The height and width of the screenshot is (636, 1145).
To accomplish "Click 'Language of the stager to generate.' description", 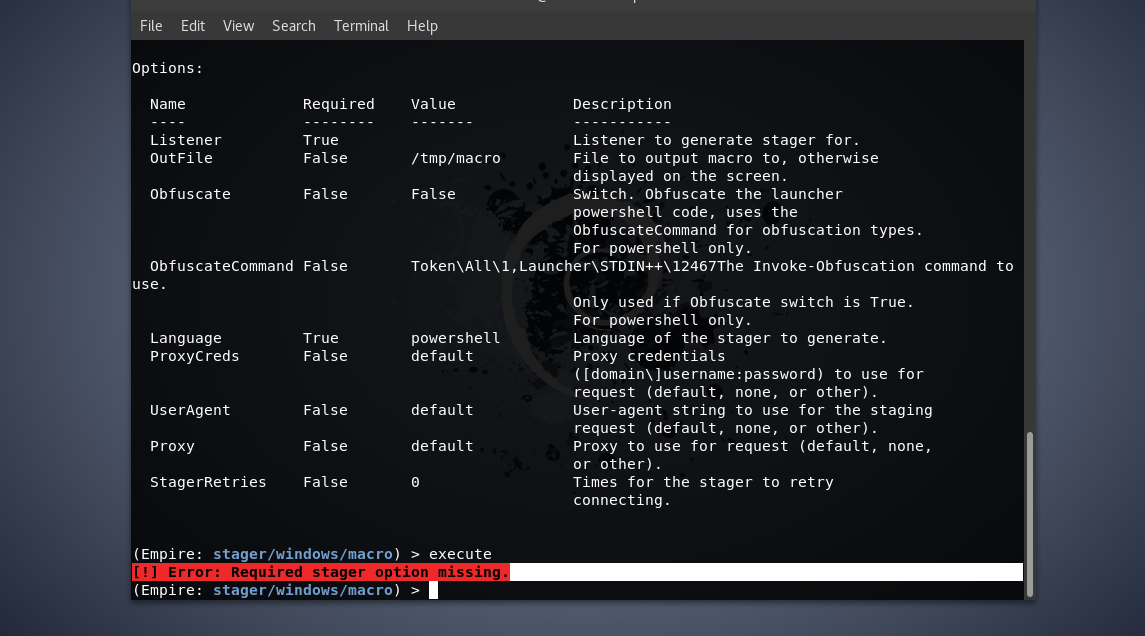I will (x=729, y=338).
